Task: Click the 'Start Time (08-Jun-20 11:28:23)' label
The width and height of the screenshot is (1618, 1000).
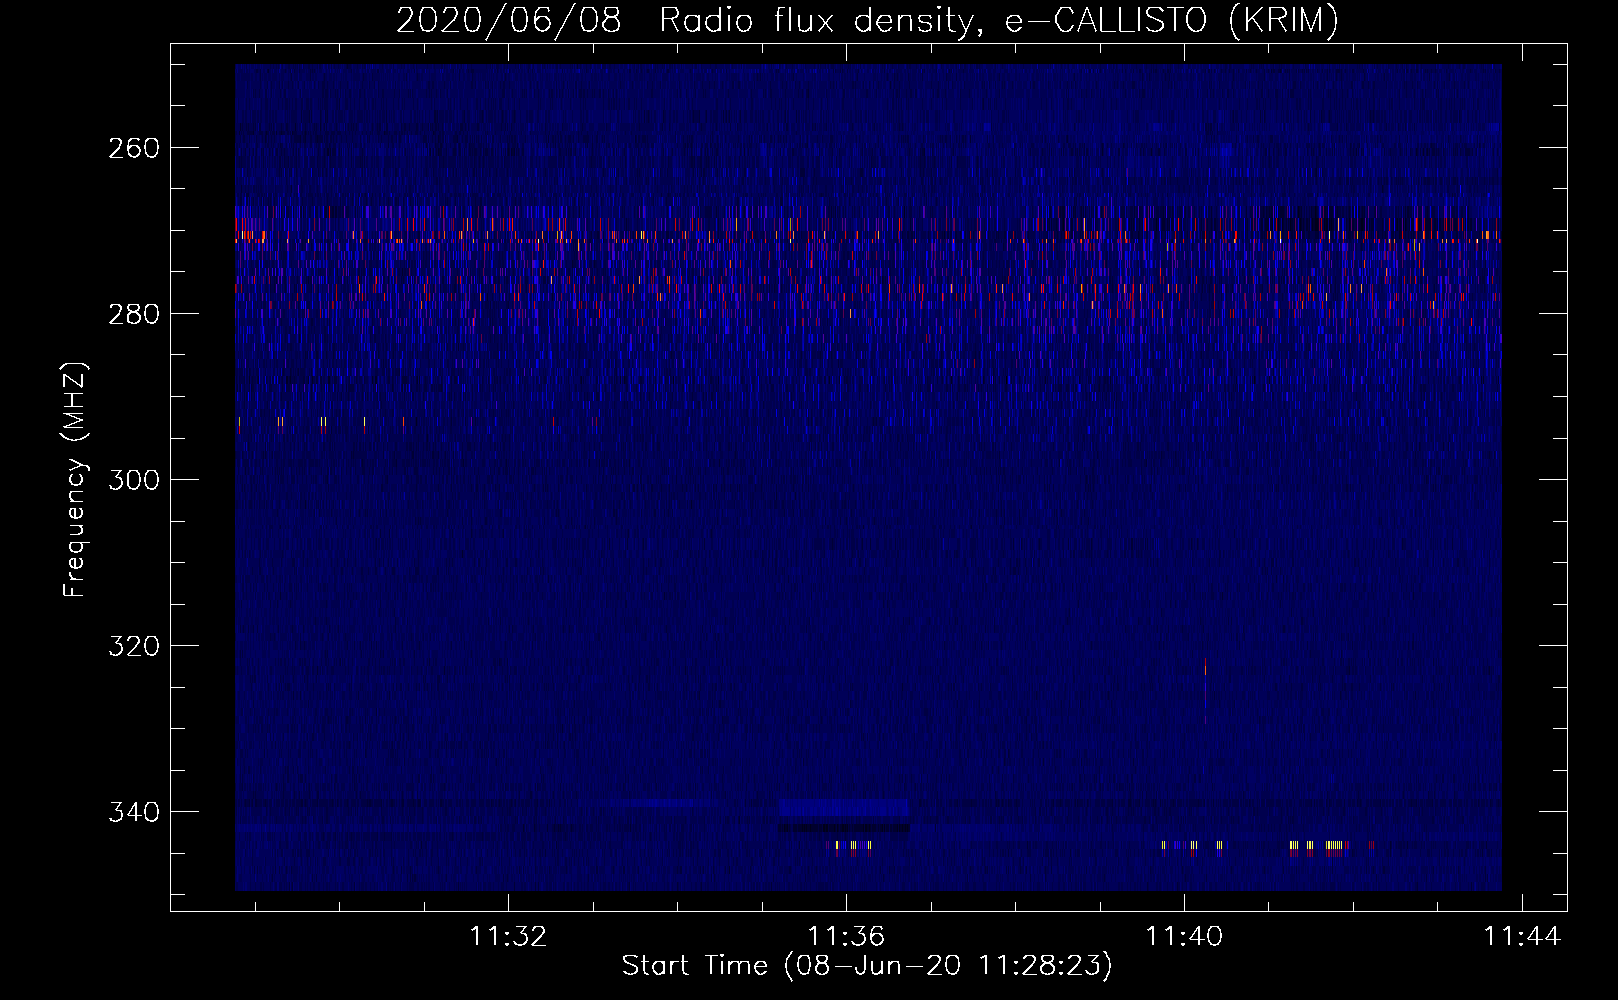Action: click(x=867, y=966)
